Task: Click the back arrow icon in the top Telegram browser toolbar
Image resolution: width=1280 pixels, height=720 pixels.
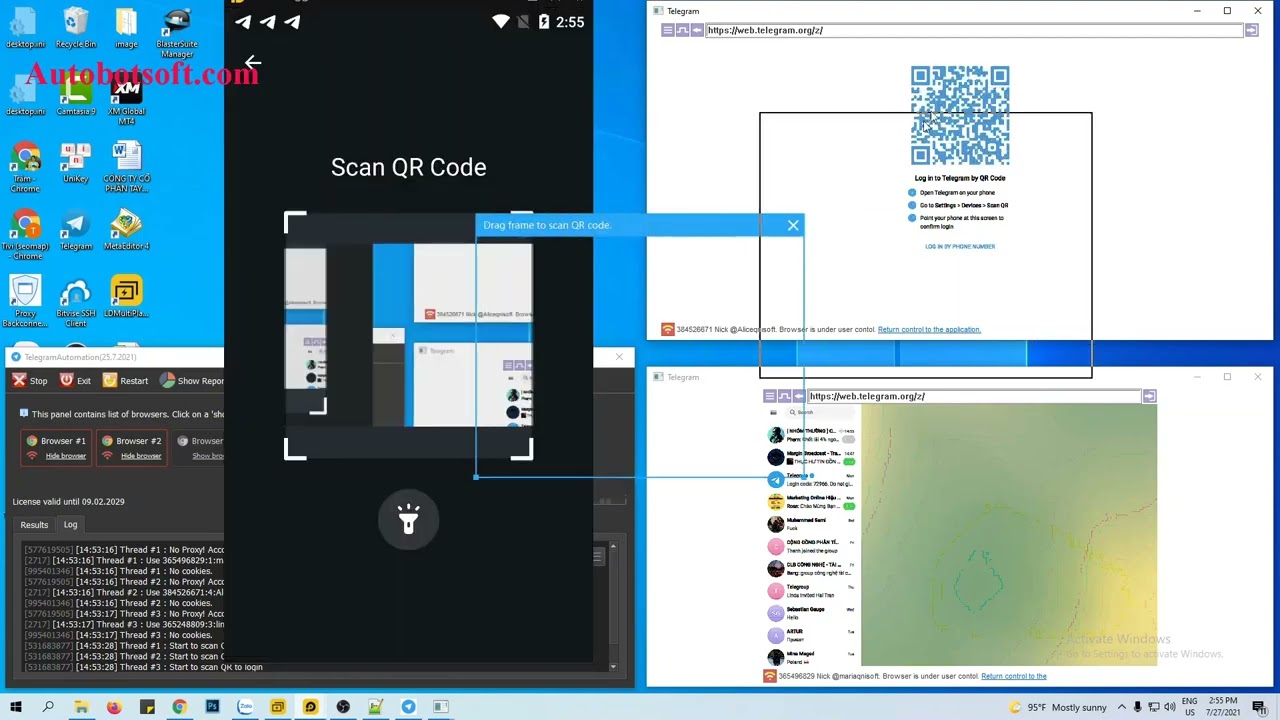Action: point(697,30)
